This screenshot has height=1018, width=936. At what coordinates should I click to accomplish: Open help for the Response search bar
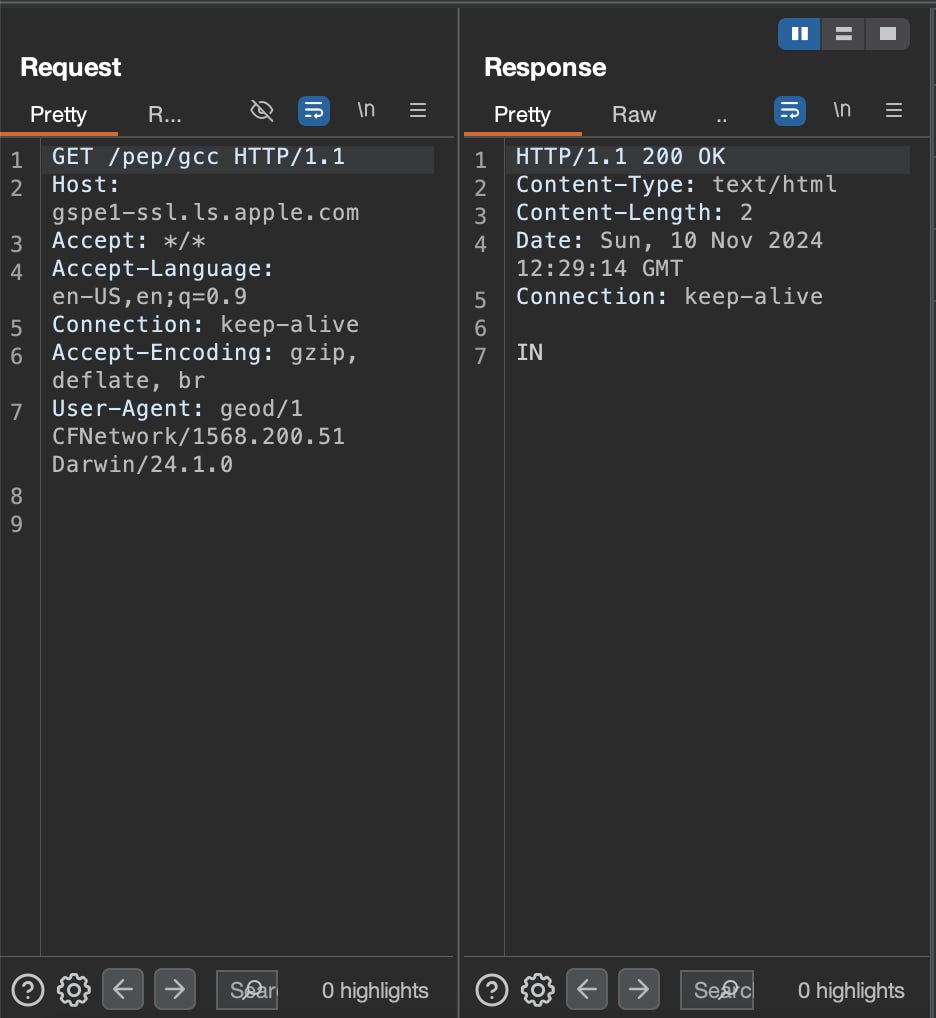pos(492,990)
